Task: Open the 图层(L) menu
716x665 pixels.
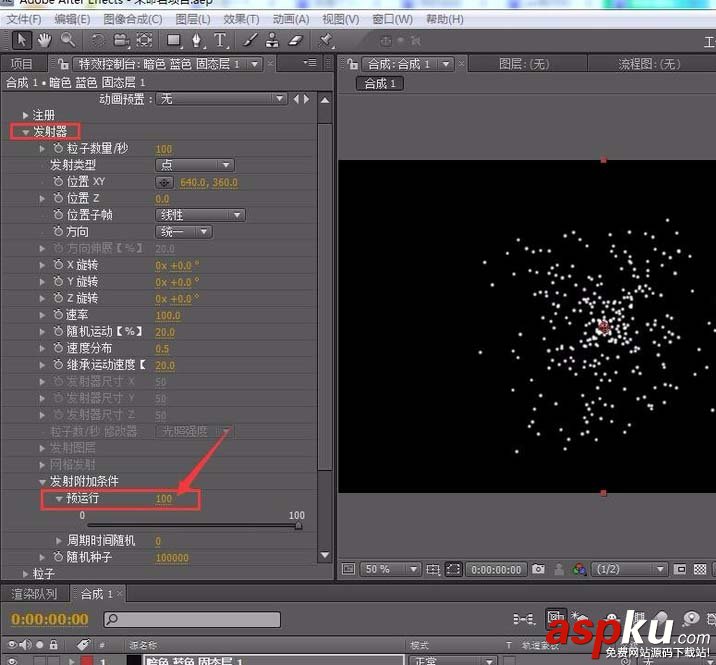Action: pyautogui.click(x=193, y=20)
